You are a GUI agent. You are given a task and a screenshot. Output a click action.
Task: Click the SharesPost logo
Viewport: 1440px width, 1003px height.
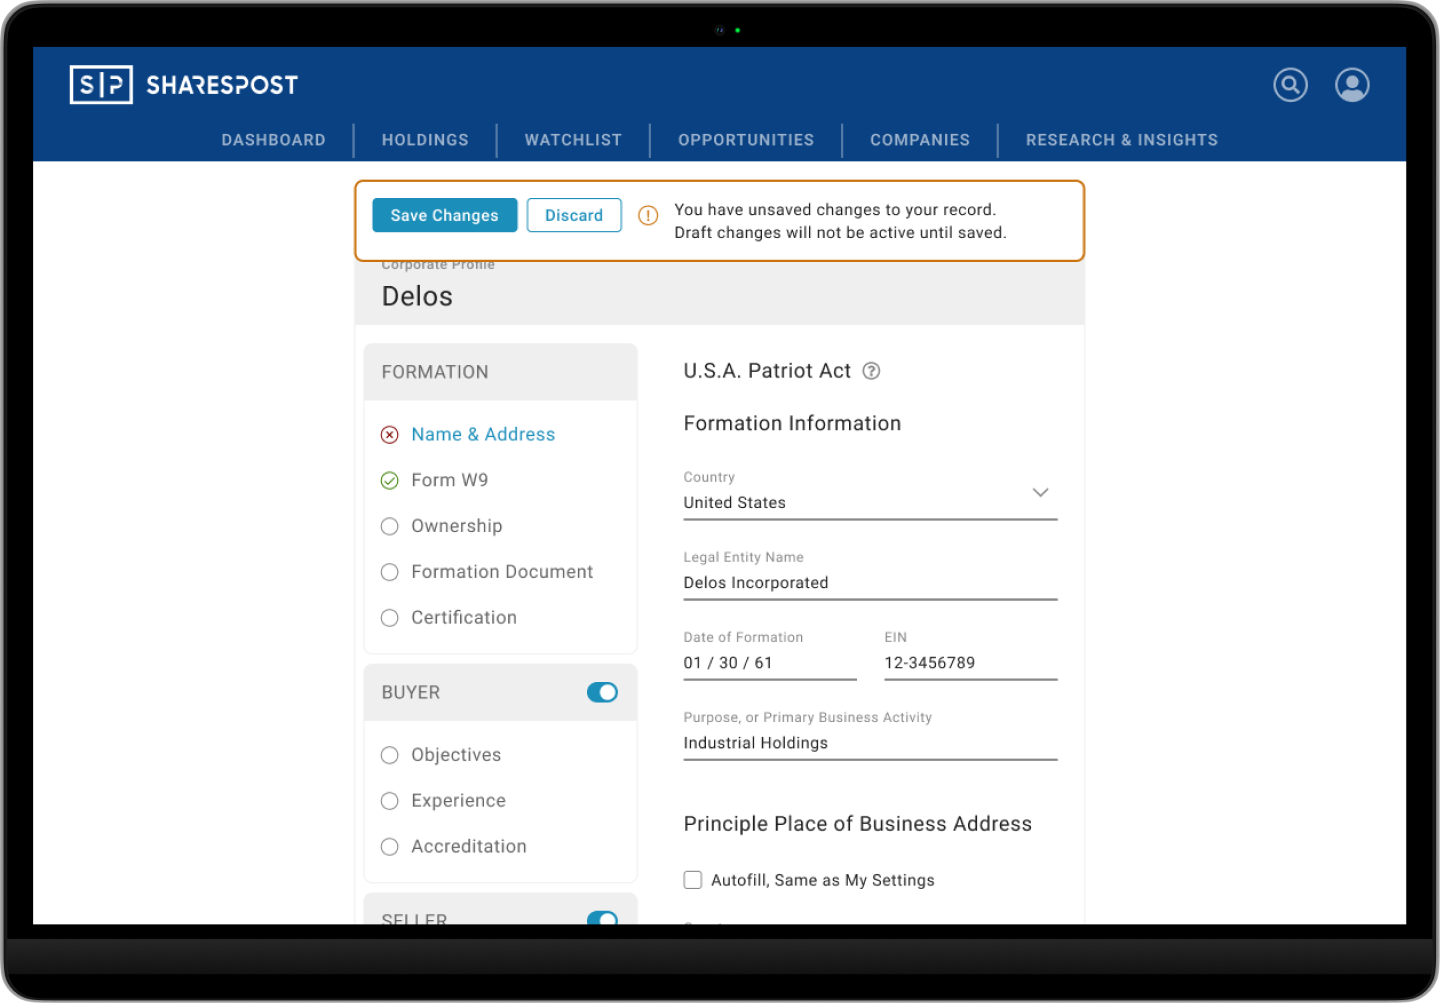coord(183,83)
